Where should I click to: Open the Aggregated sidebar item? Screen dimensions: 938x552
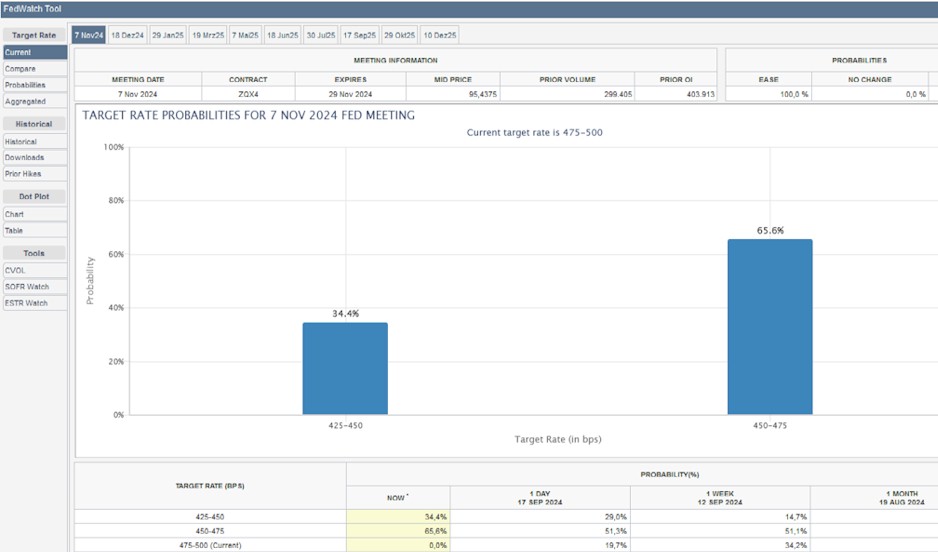click(35, 102)
